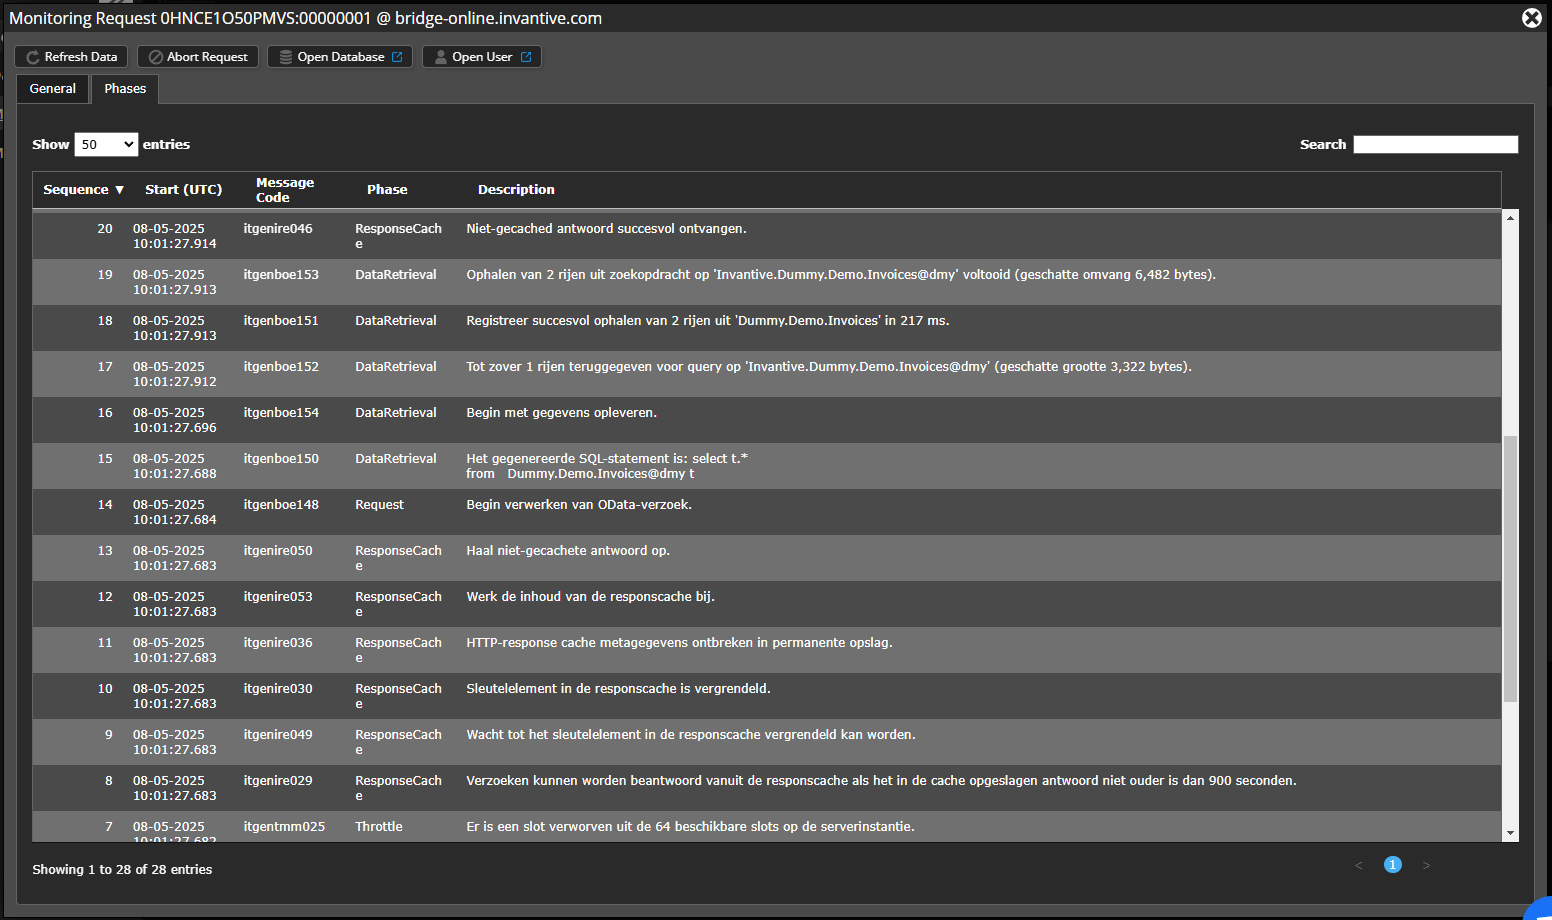
Task: Click the Refresh Data button
Action: pyautogui.click(x=71, y=57)
